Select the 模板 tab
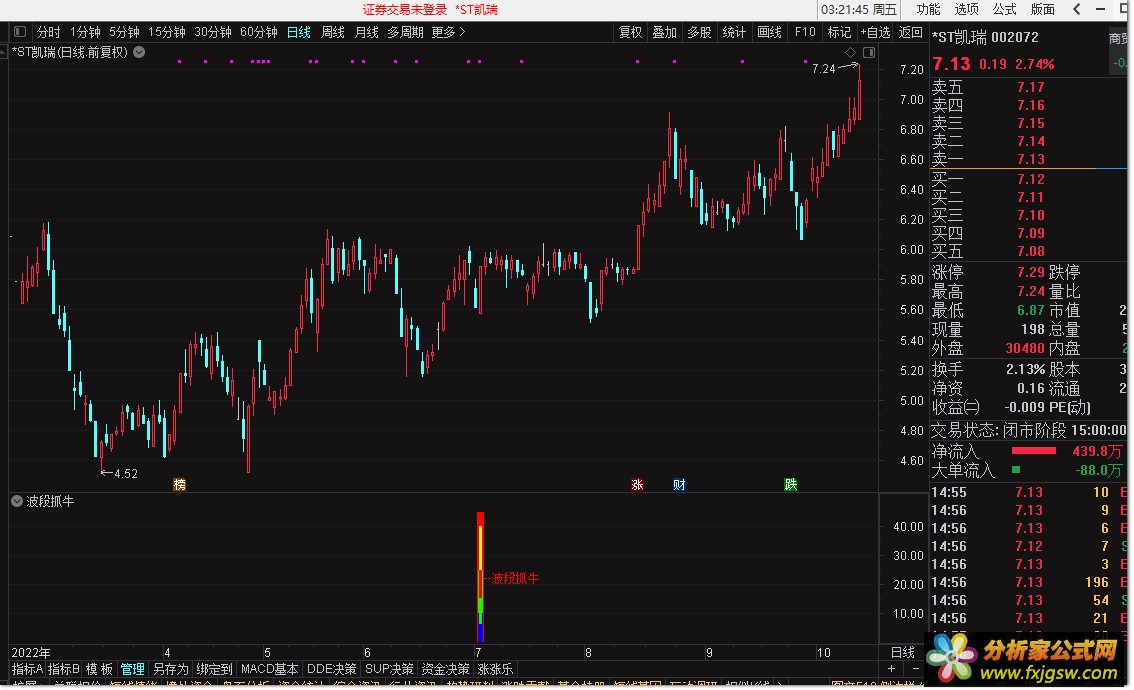The height and width of the screenshot is (690, 1134). (x=100, y=669)
